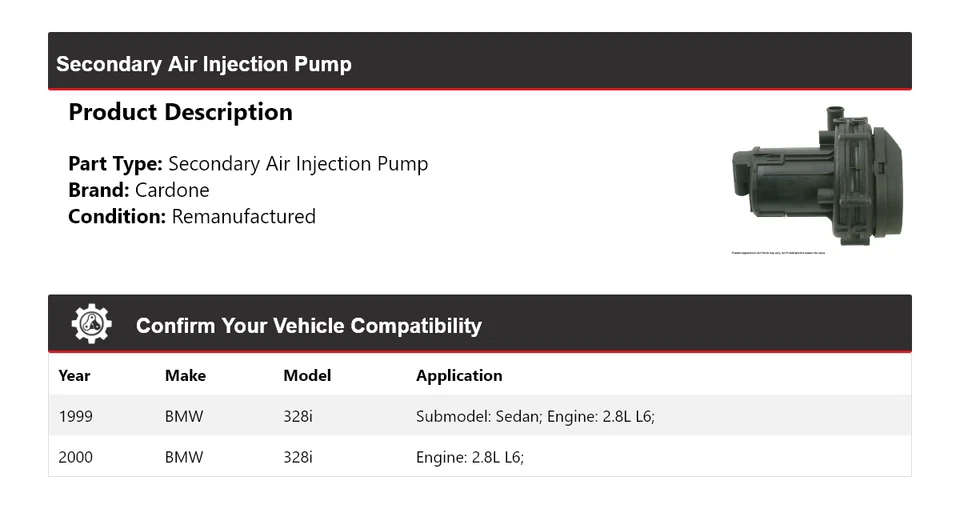
Task: Click the Model column header
Action: click(307, 376)
